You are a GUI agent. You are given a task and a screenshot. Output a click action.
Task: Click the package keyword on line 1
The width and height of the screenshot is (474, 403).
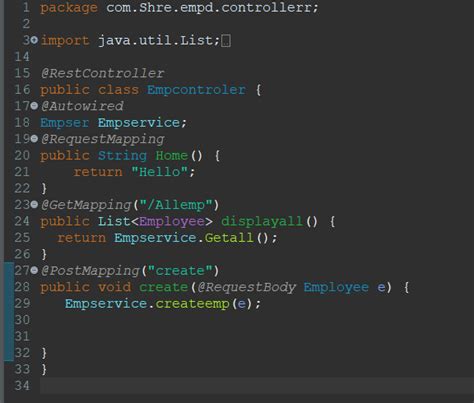pyautogui.click(x=69, y=8)
